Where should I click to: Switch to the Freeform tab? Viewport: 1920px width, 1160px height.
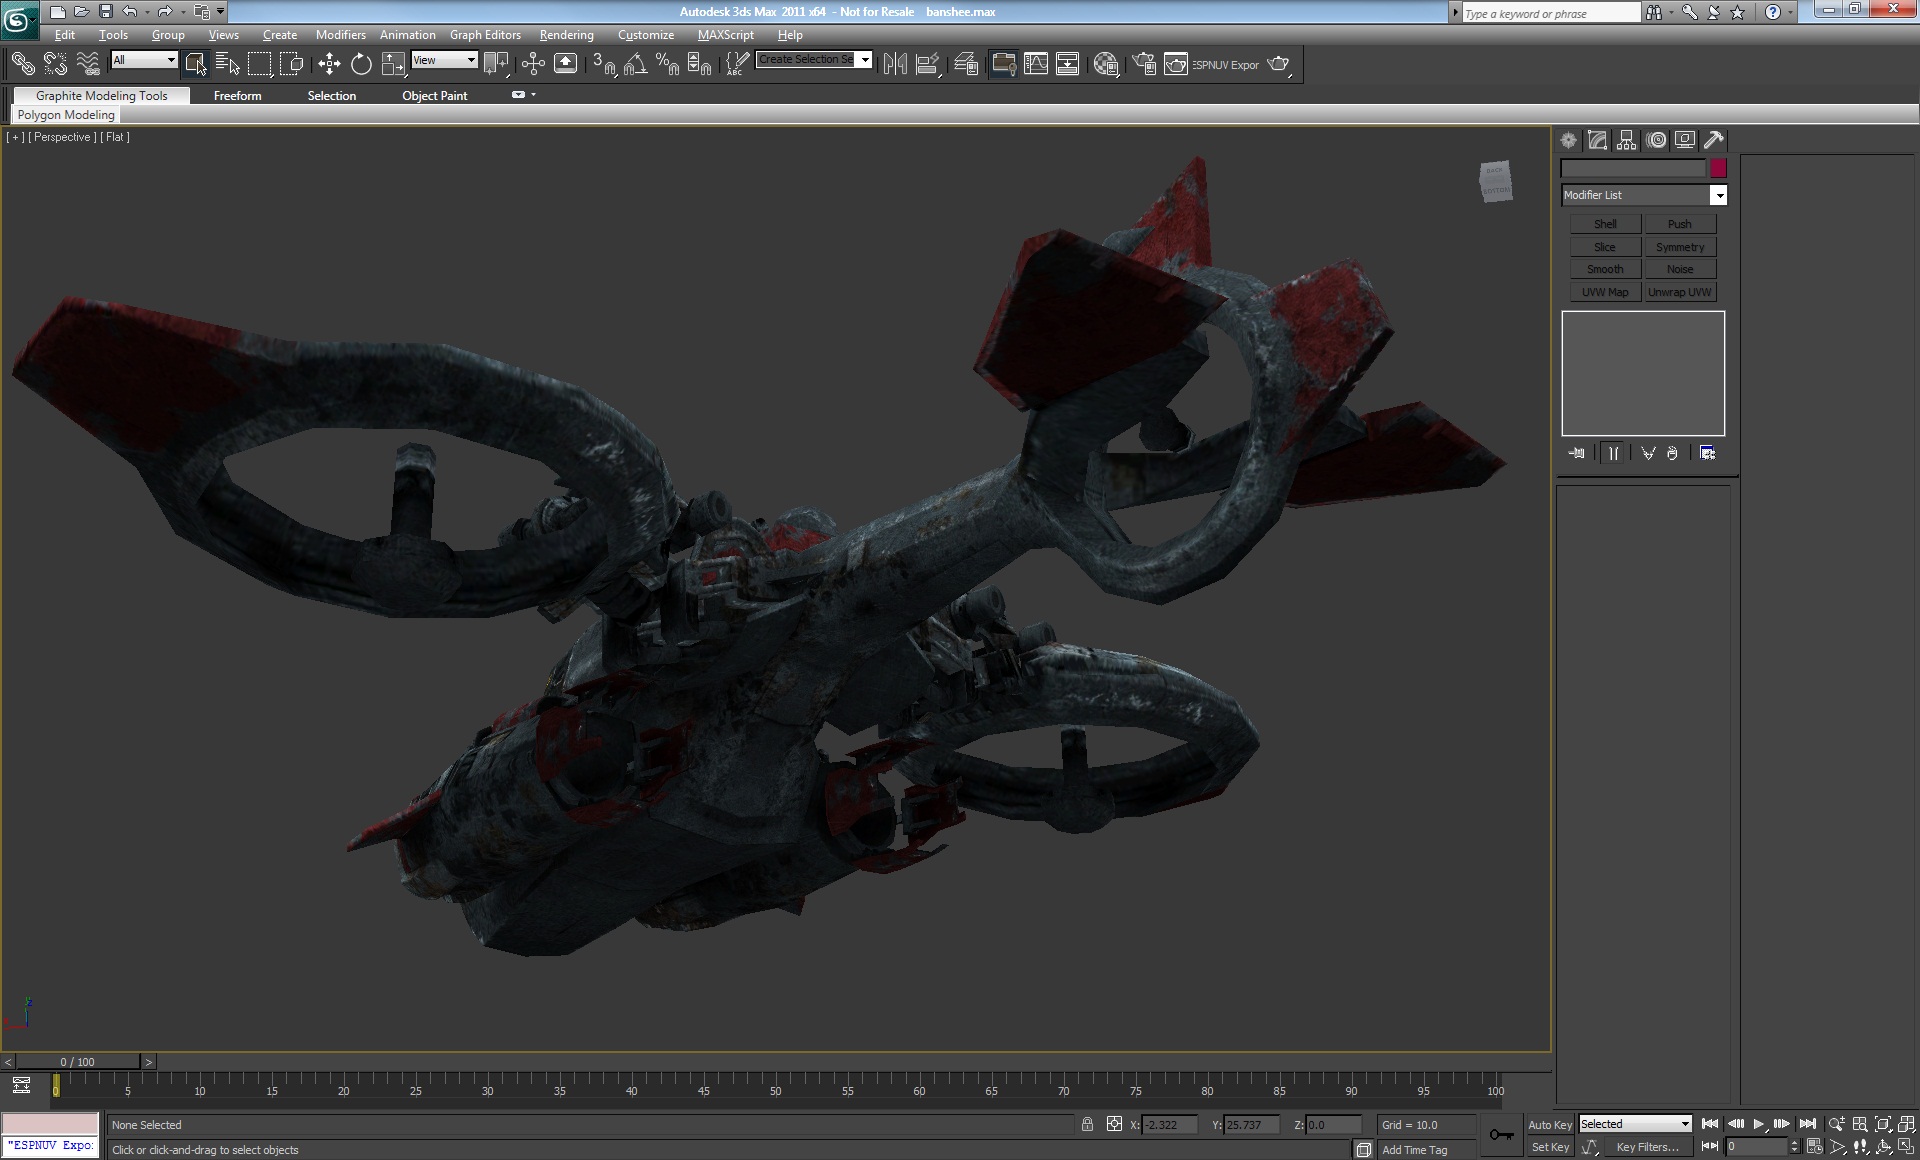point(237,96)
